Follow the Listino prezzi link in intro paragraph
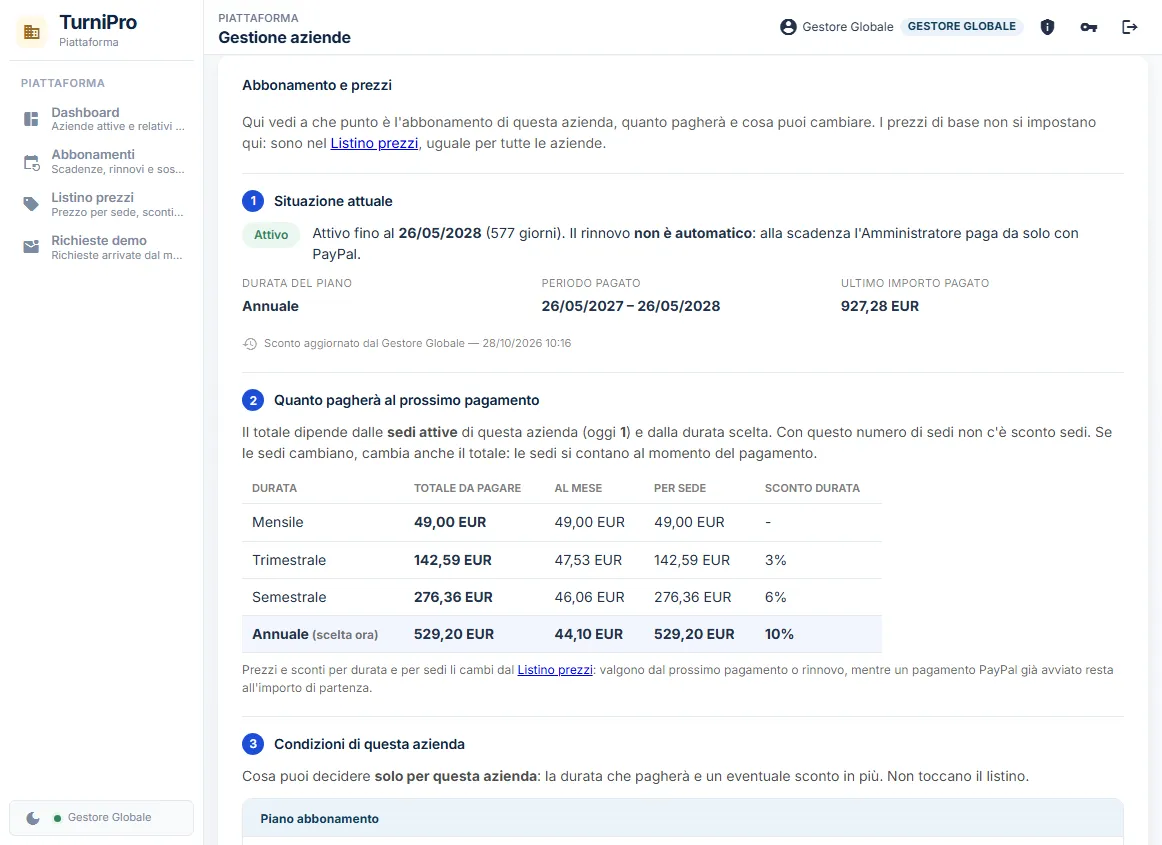 point(374,143)
